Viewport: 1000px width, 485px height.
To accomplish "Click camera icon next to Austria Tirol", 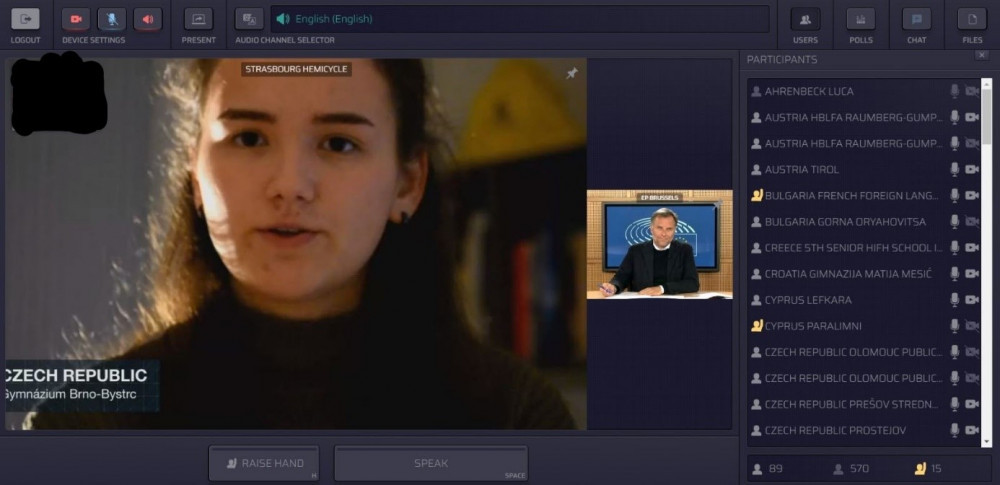I will [x=971, y=169].
